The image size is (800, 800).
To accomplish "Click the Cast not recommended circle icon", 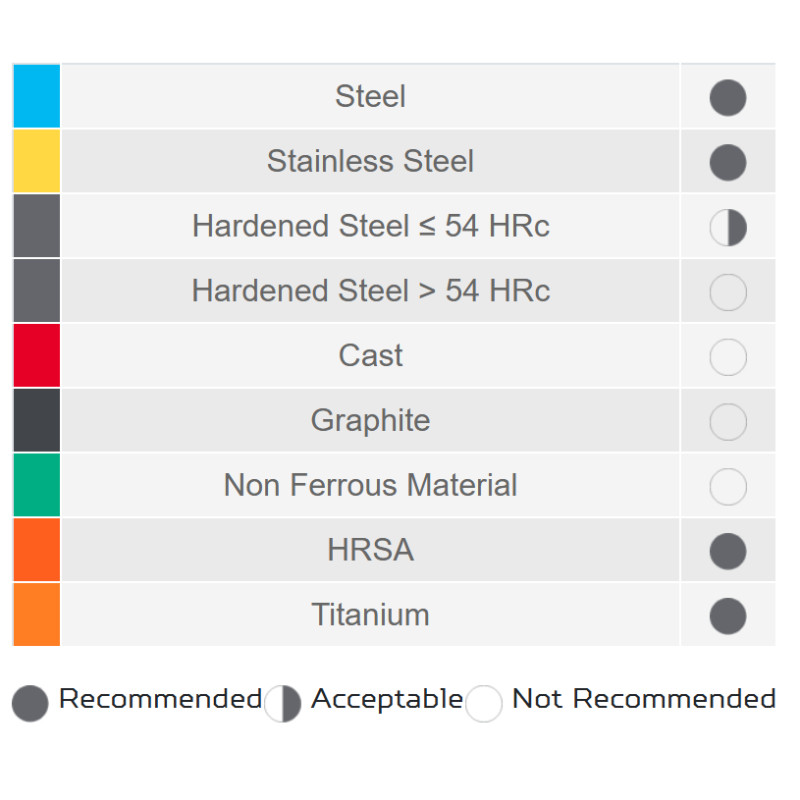I will (728, 357).
